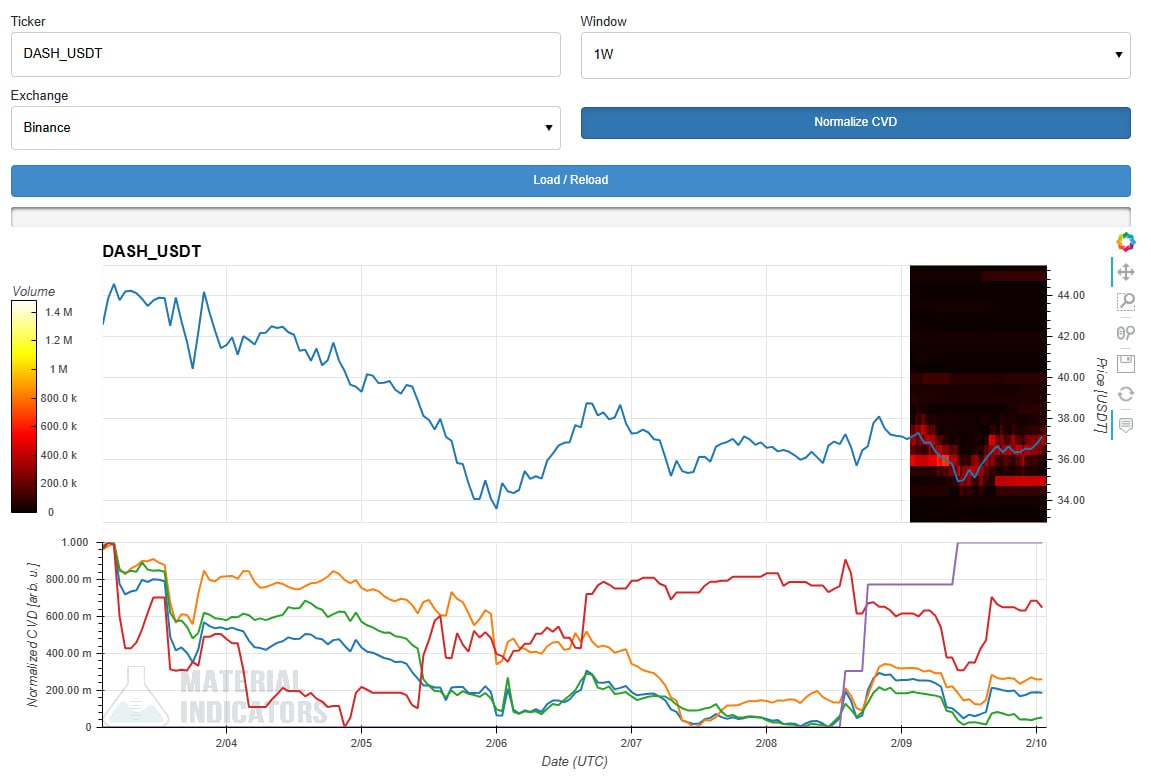The image size is (1151, 781).
Task: Reset the chart view
Action: click(1125, 393)
